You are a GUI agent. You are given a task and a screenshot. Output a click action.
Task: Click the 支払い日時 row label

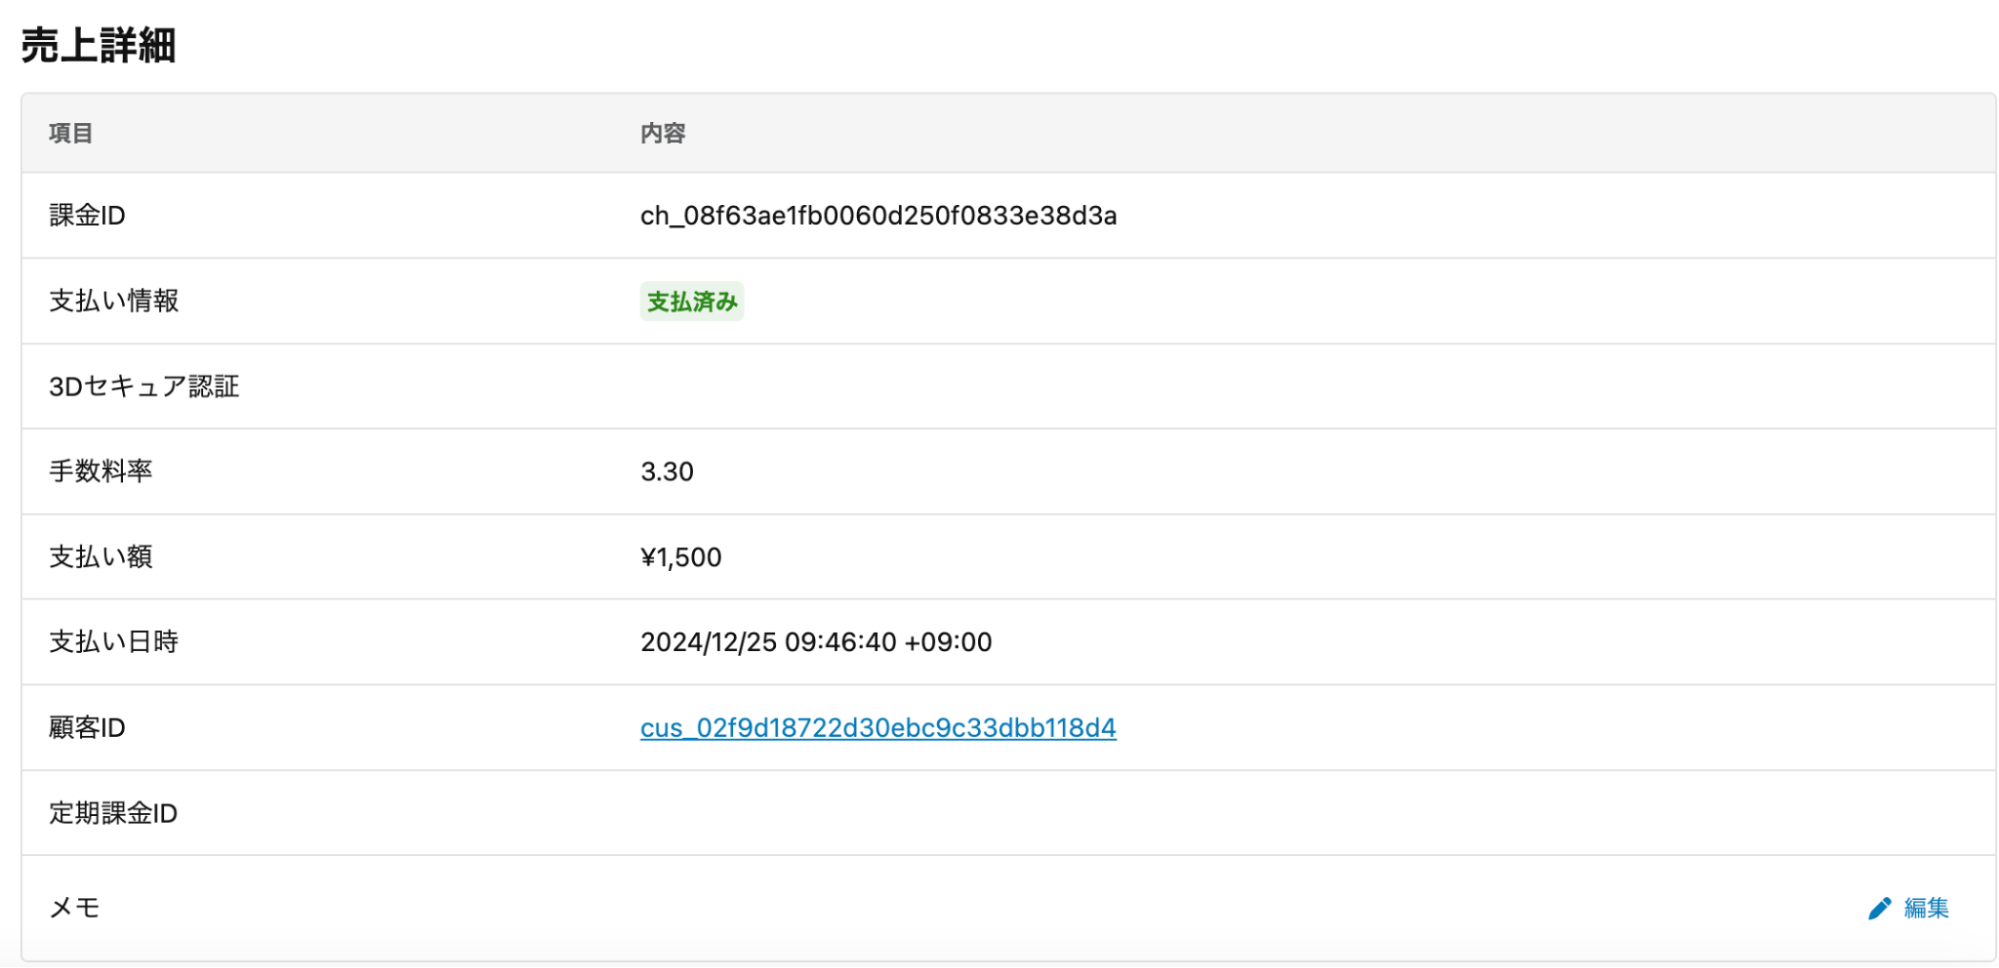coord(114,642)
